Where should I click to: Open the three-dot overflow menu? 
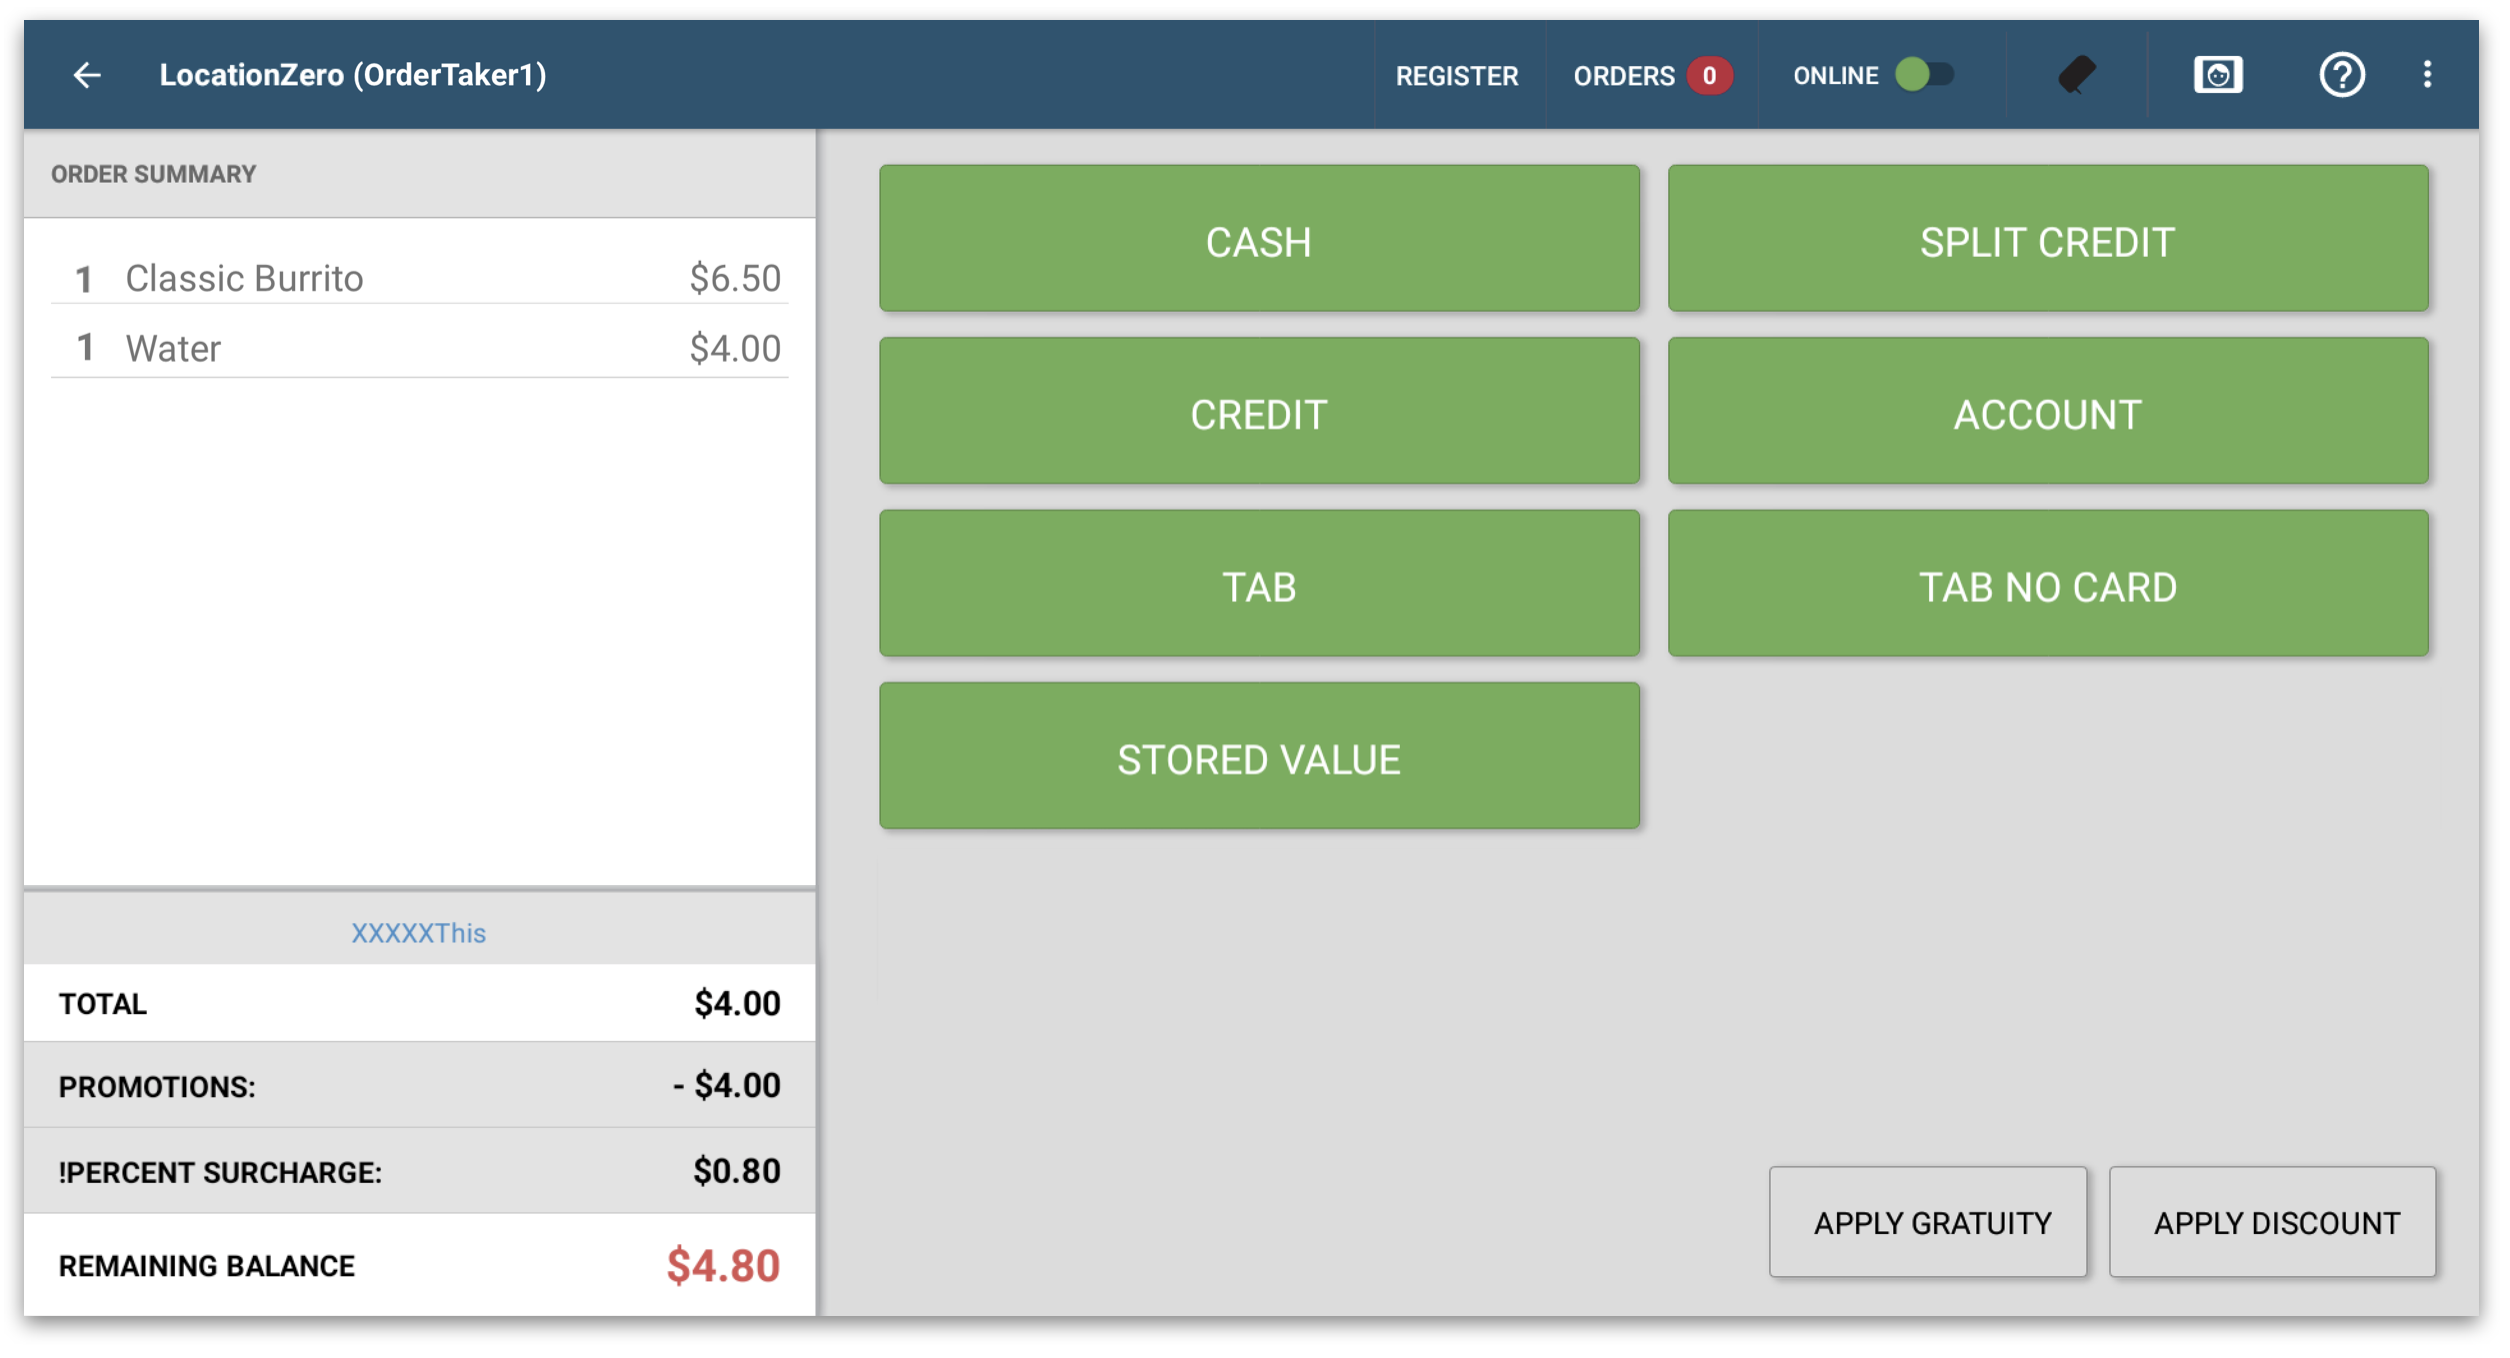[2426, 75]
